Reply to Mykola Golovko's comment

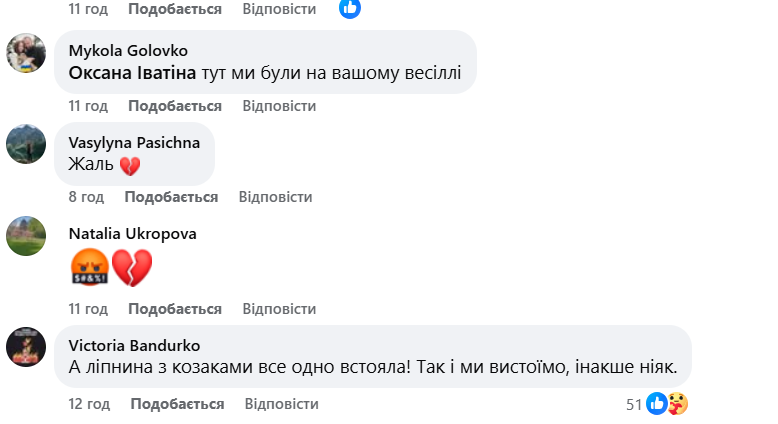tap(279, 106)
